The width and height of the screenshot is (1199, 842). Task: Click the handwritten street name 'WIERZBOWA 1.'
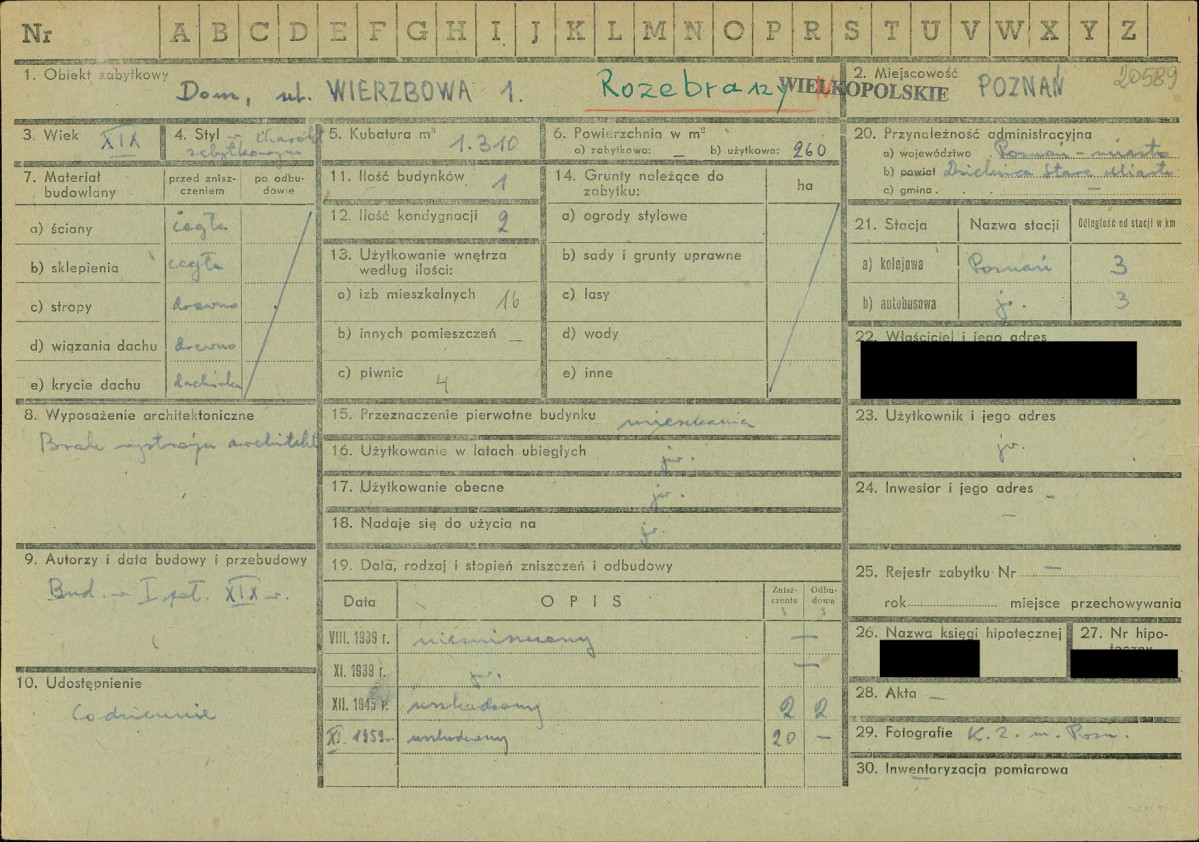[x=425, y=93]
